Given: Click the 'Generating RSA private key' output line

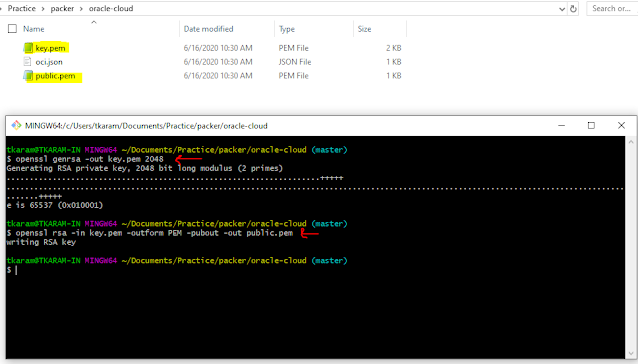Looking at the screenshot, I should (144, 168).
